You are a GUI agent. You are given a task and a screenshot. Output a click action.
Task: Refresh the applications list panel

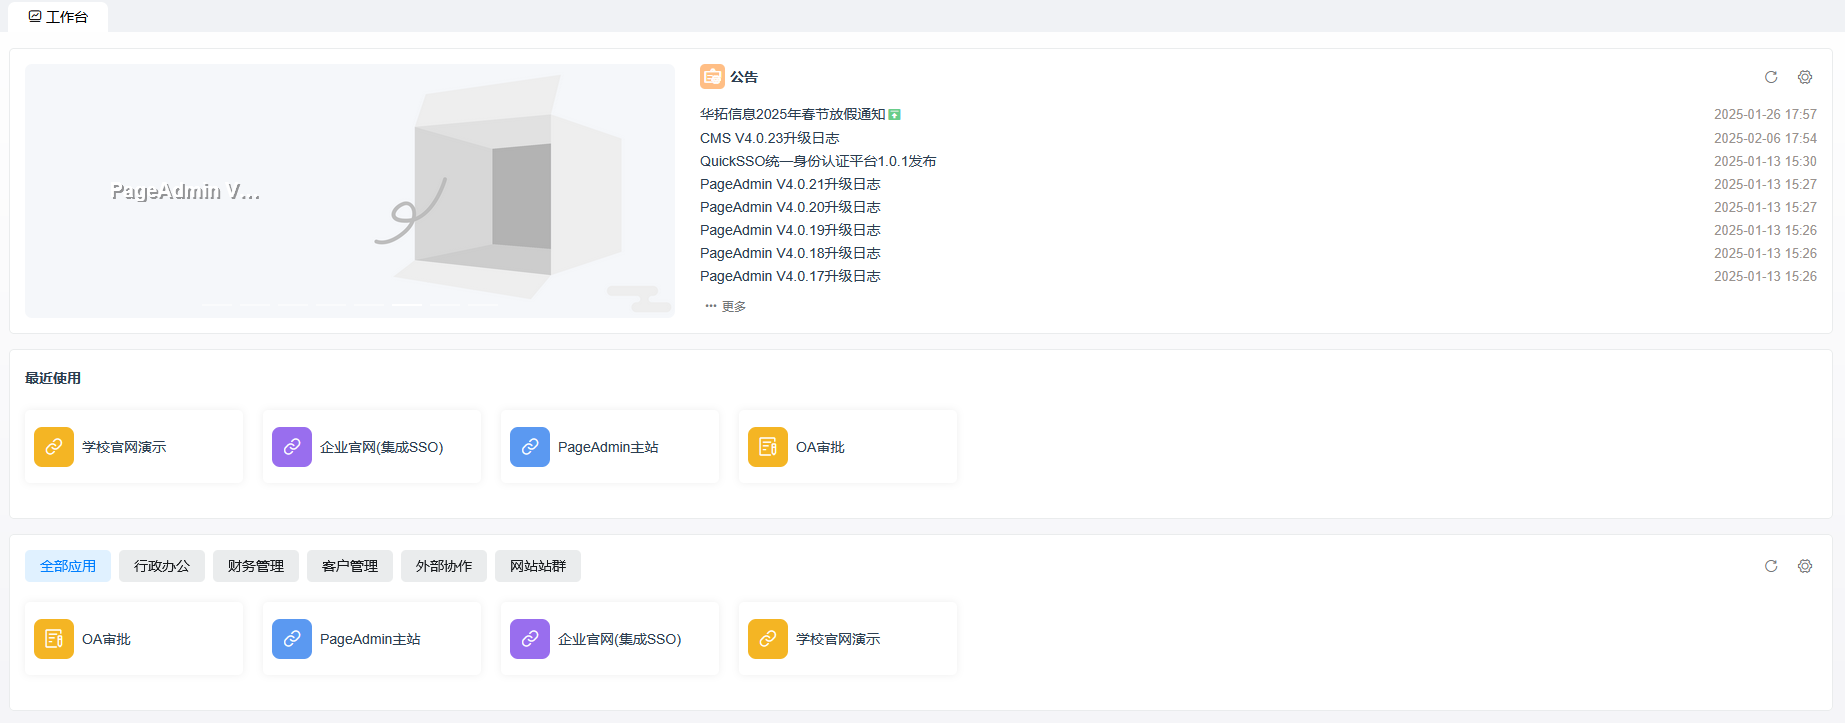coord(1771,566)
